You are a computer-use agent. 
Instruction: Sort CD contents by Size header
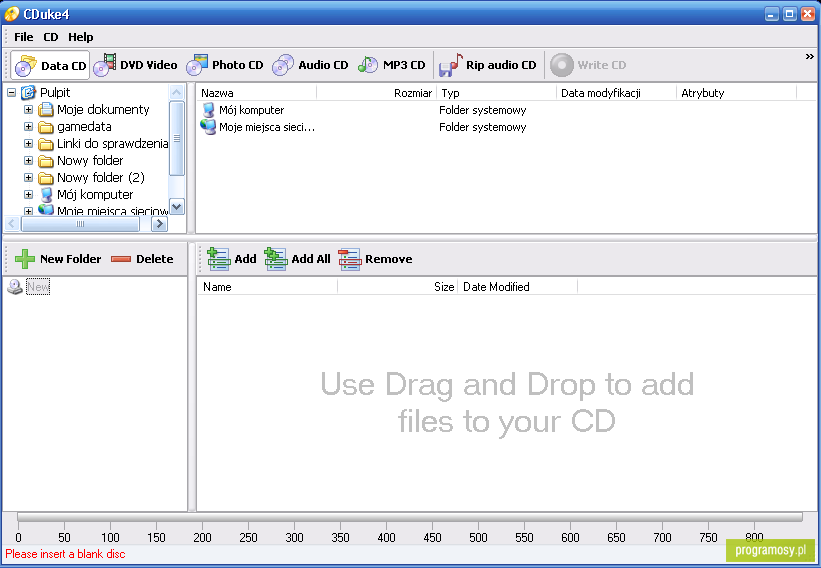(x=397, y=287)
